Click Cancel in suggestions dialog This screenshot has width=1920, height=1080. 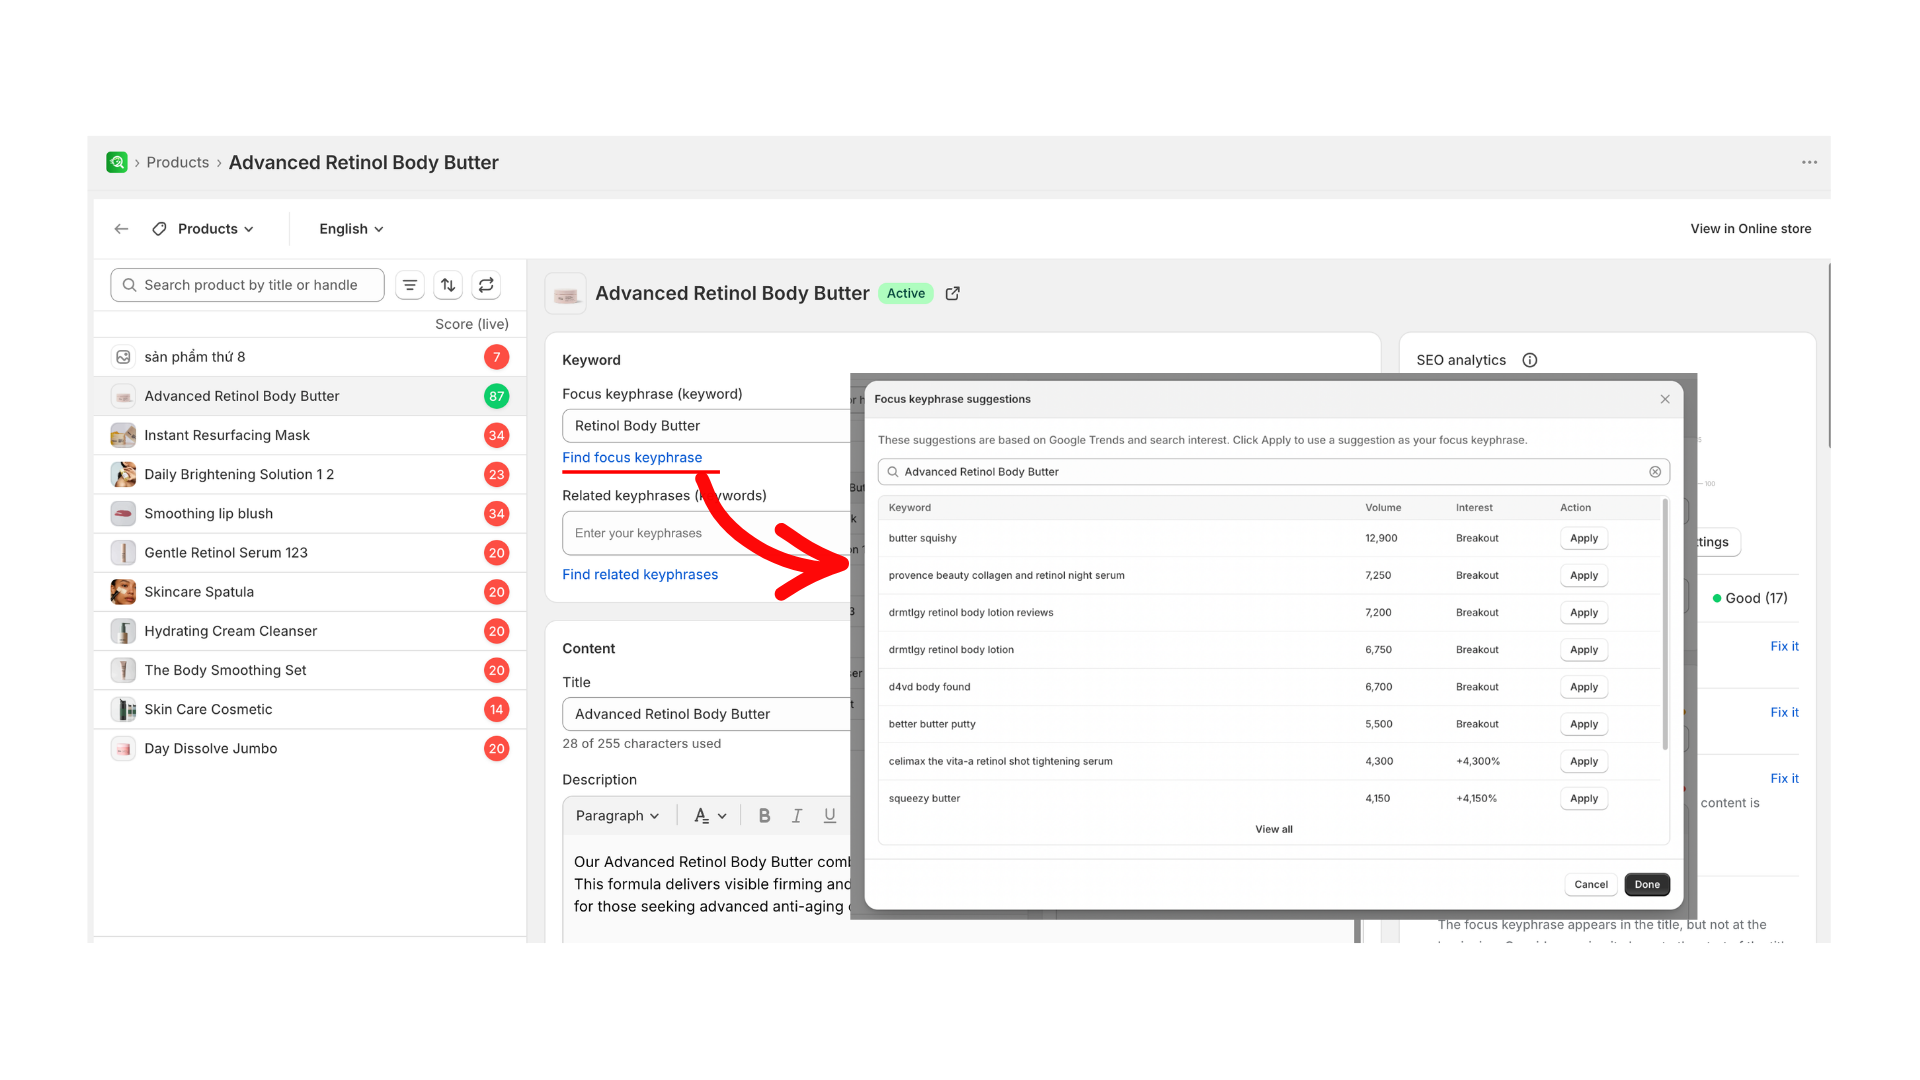pos(1590,884)
